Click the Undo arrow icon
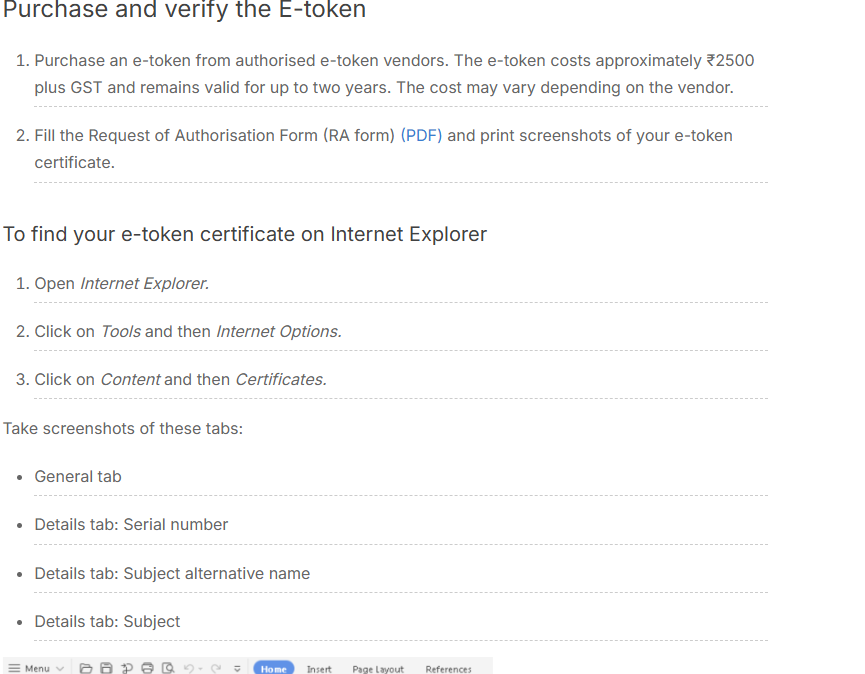 [189, 668]
